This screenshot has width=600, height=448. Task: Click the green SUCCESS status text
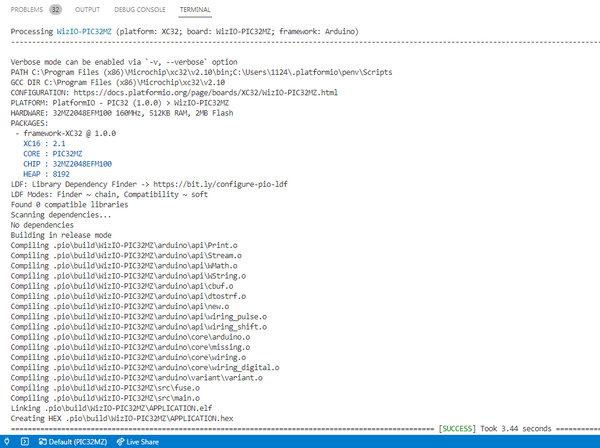tap(457, 428)
